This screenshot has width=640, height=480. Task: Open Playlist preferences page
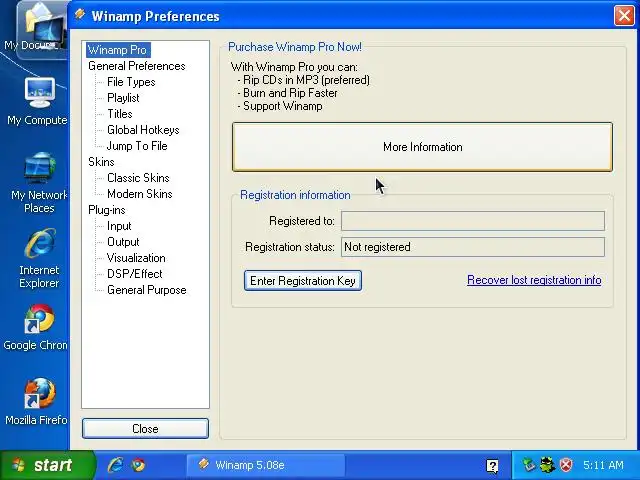pos(123,98)
